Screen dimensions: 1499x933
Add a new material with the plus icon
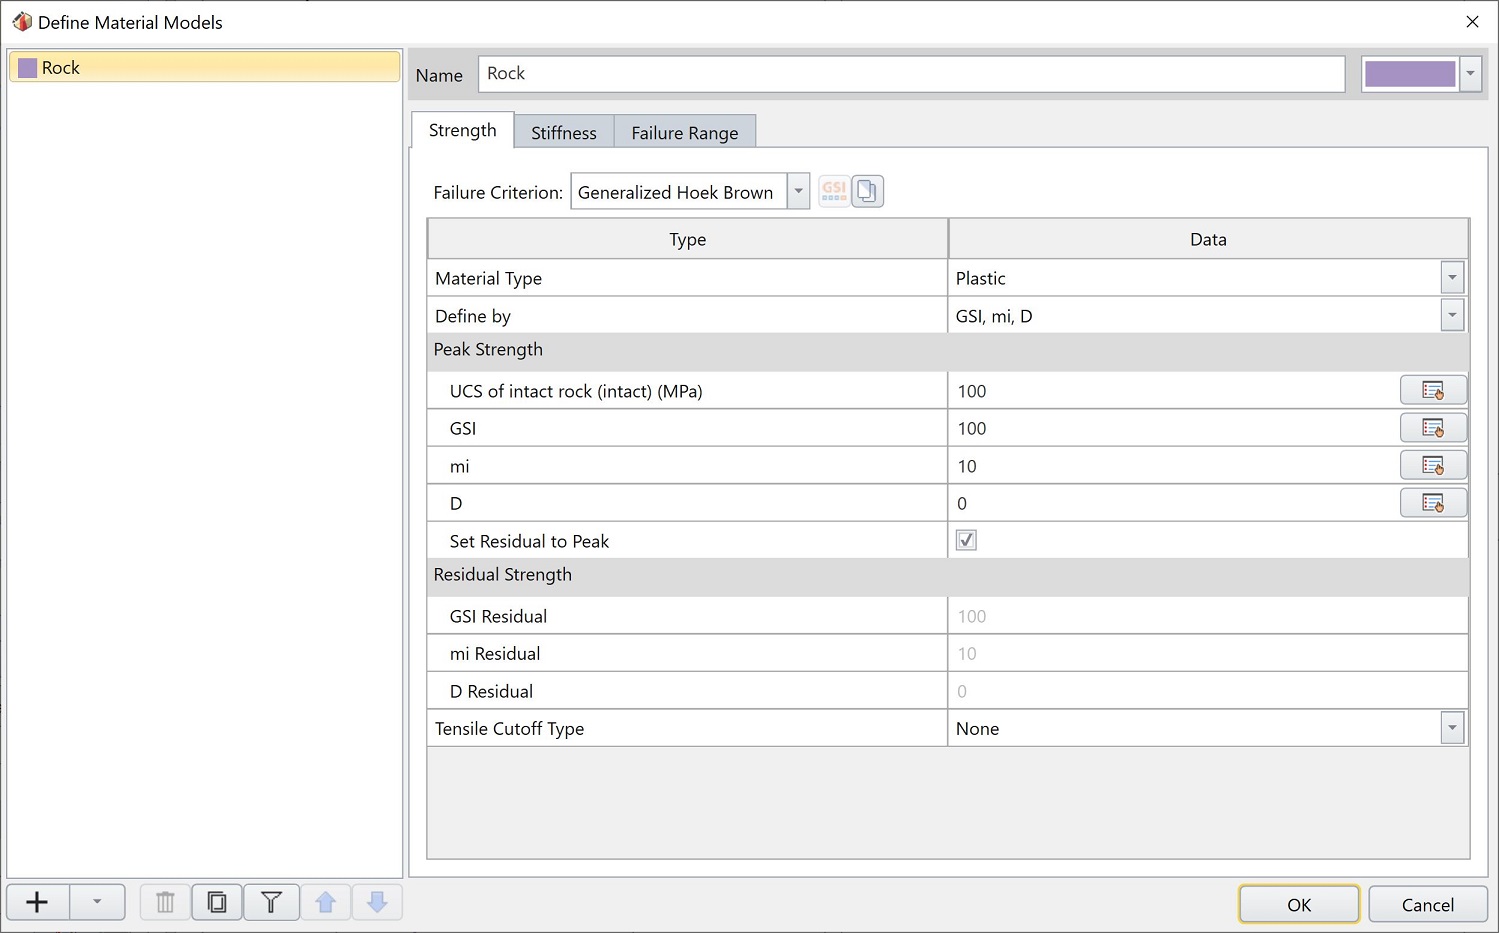tap(37, 902)
